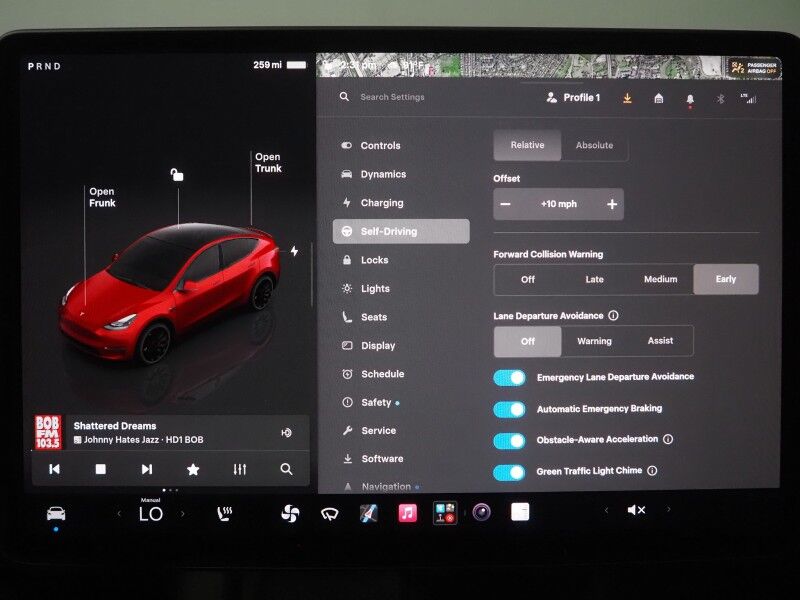Turn off Green Traffic Light Chime

pyautogui.click(x=509, y=472)
